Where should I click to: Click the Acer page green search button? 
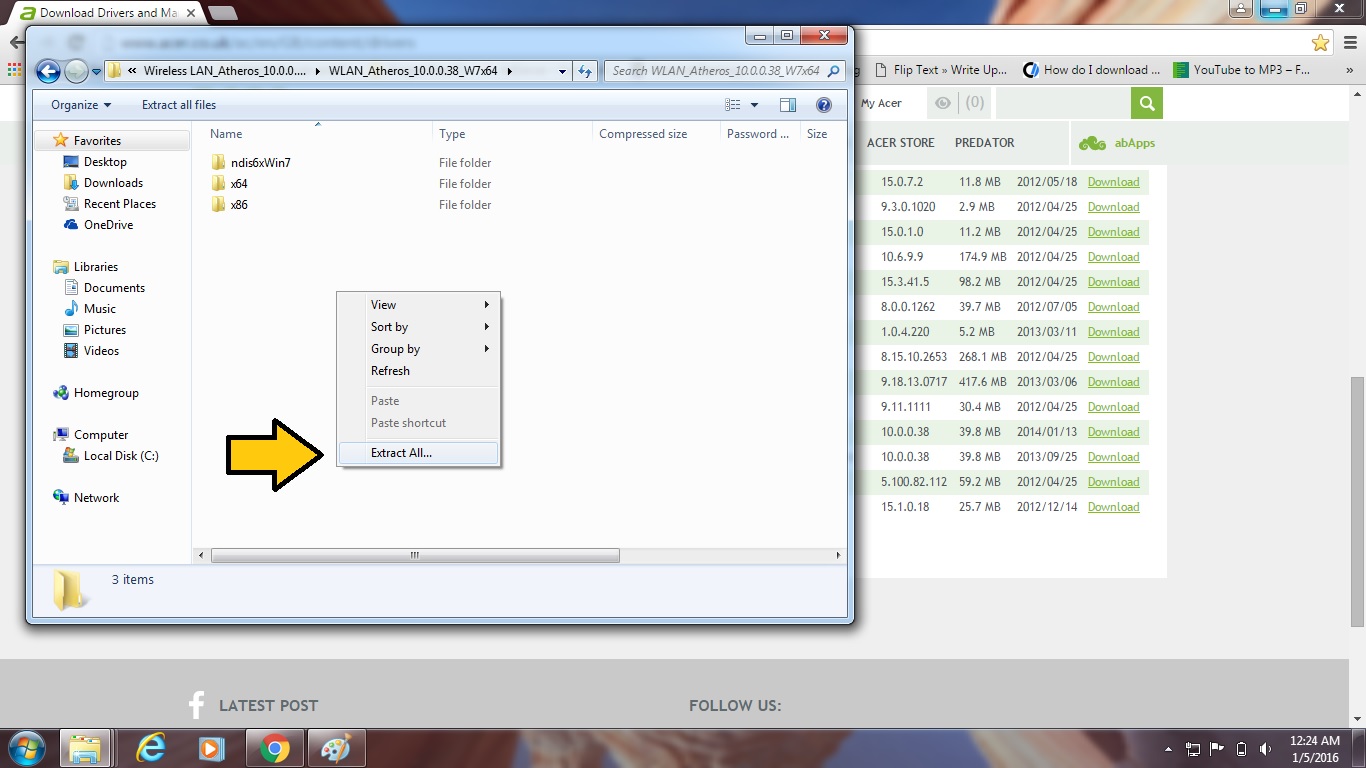tap(1147, 103)
